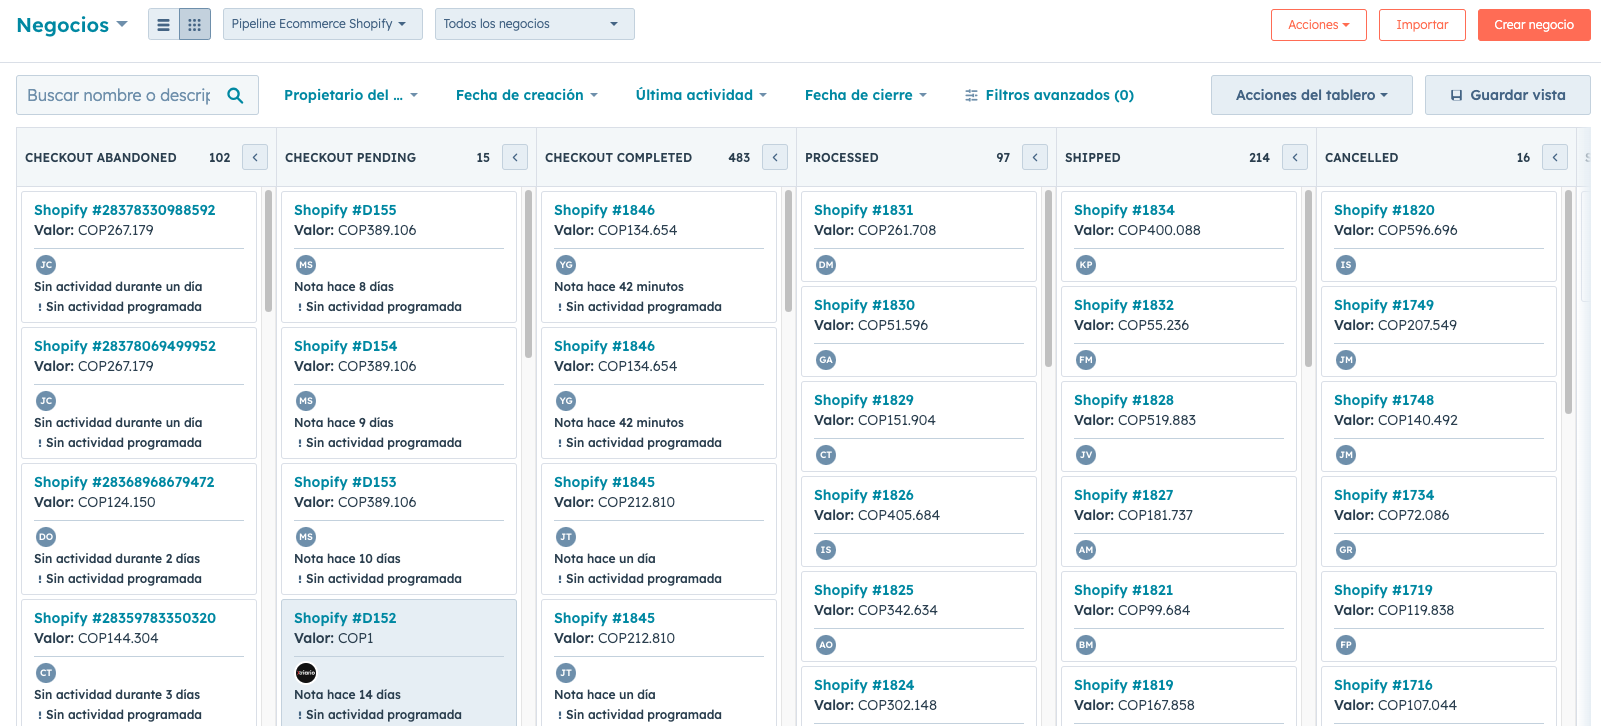Click 'Nota hace 10 días' text
Viewport: 1601px width, 726px height.
click(347, 559)
